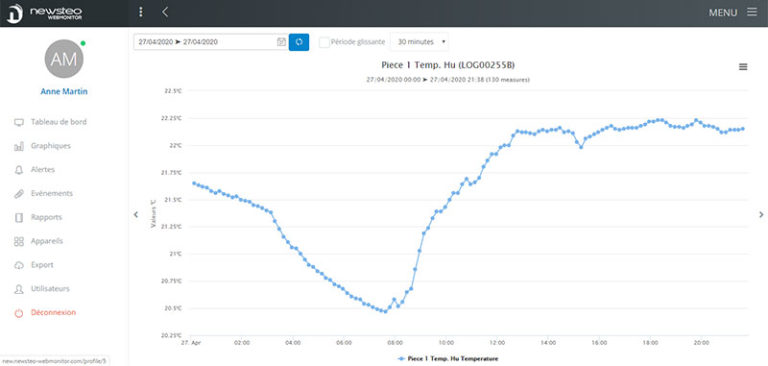Click the three-dot vertical options icon
Image resolution: width=768 pixels, height=366 pixels.
click(141, 12)
